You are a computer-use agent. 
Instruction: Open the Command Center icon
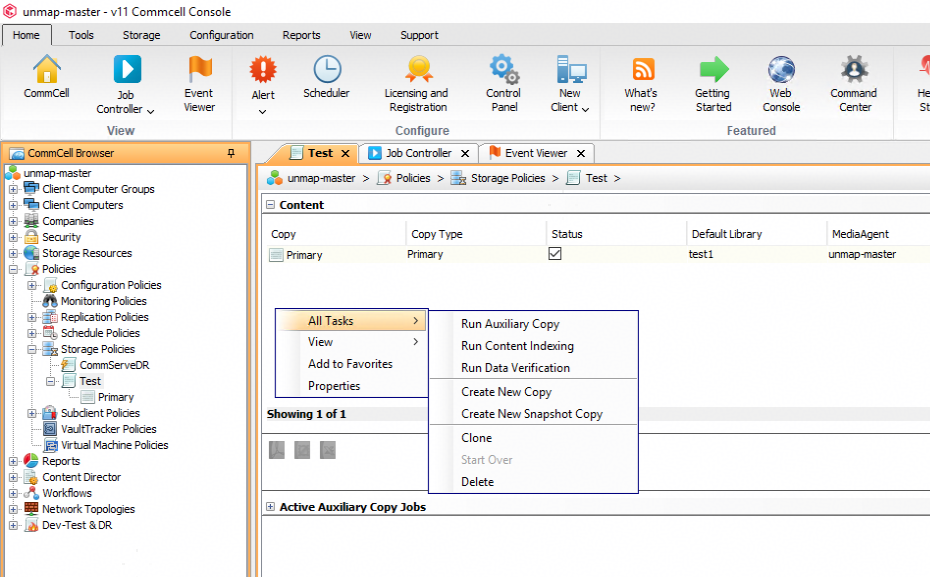click(854, 69)
